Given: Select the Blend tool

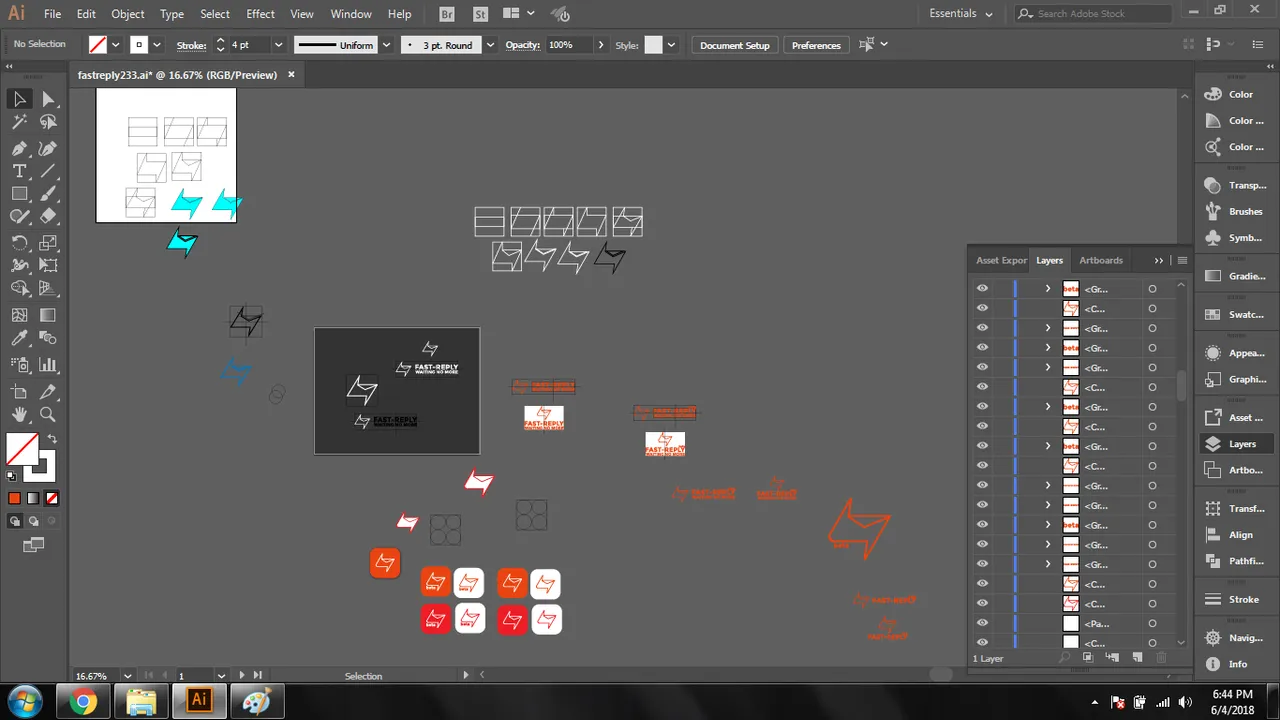Looking at the screenshot, I should click(48, 339).
